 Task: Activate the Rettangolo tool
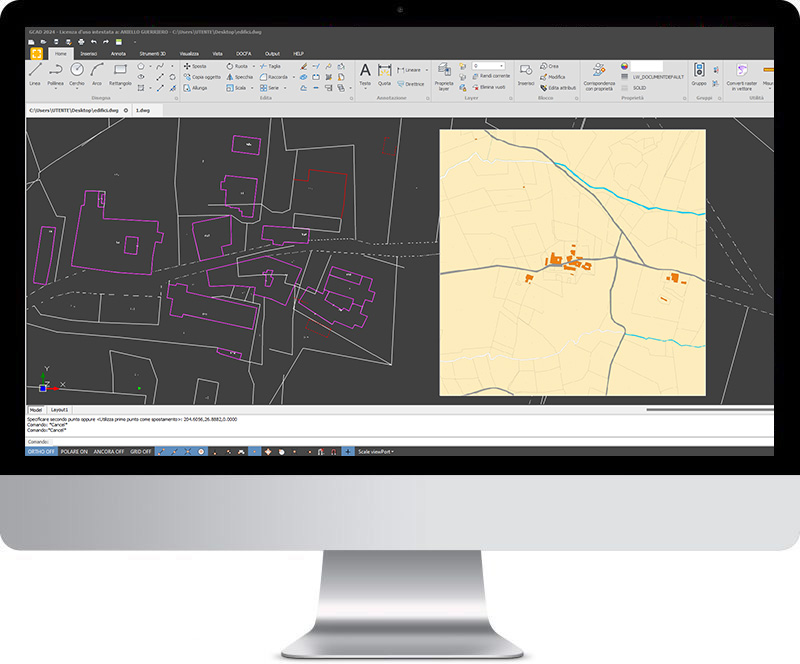pos(119,71)
